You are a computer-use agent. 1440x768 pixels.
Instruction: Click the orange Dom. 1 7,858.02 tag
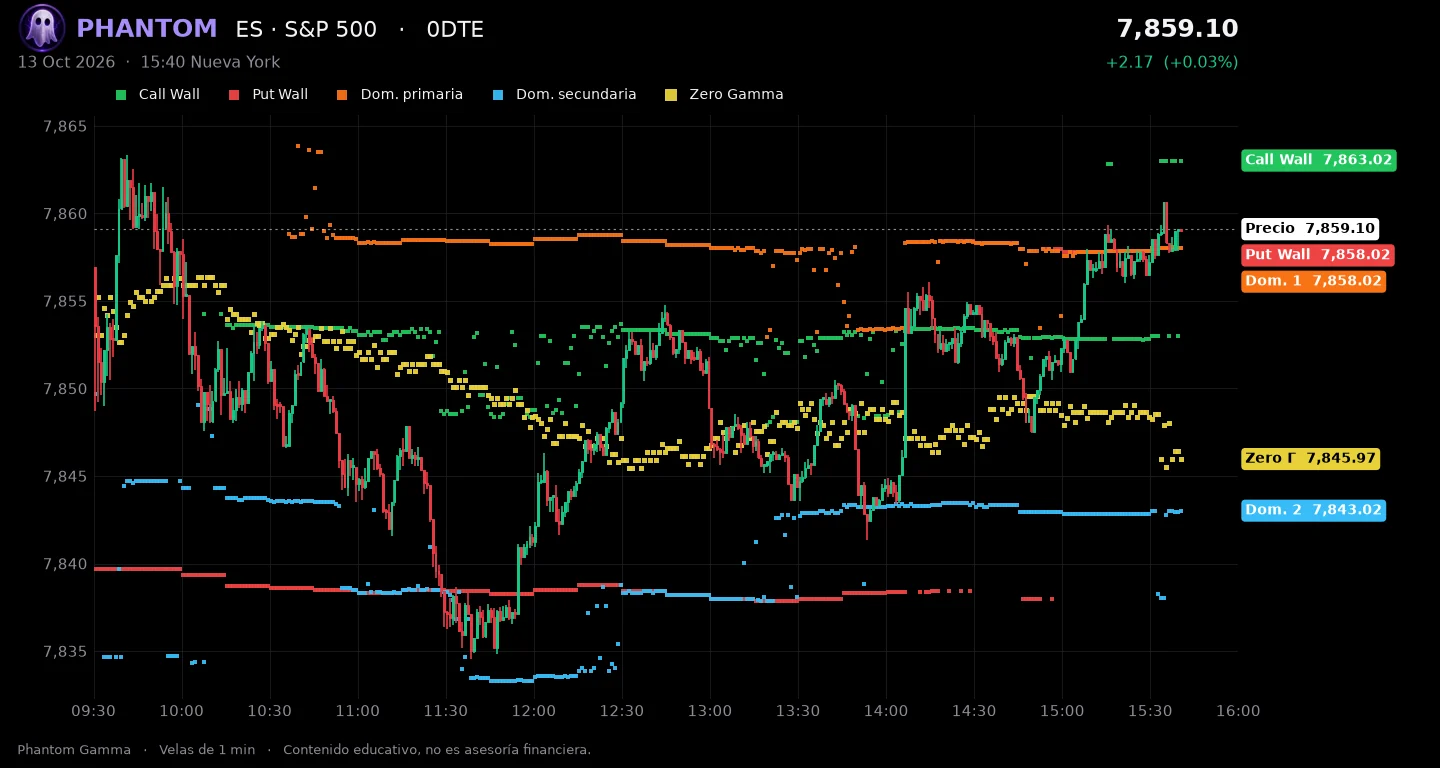[1313, 282]
